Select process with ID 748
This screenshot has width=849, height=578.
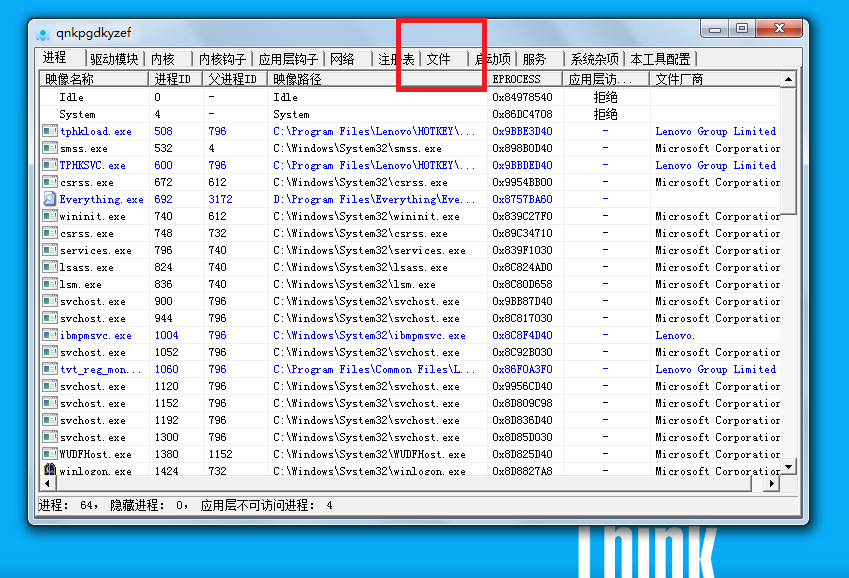(410, 233)
